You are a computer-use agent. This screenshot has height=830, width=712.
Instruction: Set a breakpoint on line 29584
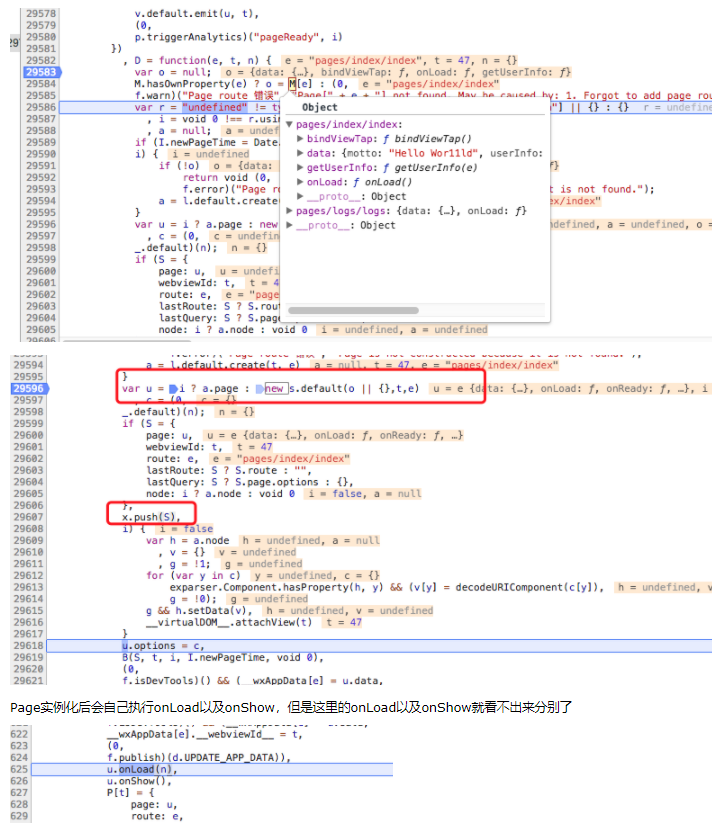tap(41, 84)
